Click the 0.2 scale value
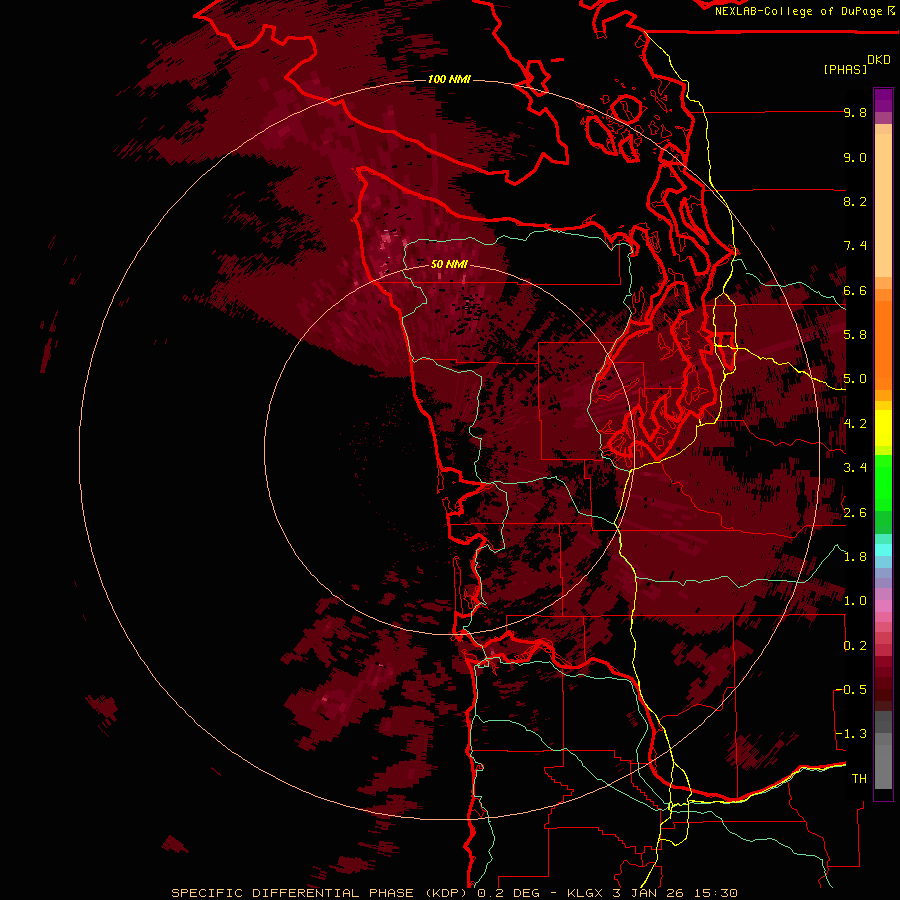The height and width of the screenshot is (900, 900). point(855,646)
